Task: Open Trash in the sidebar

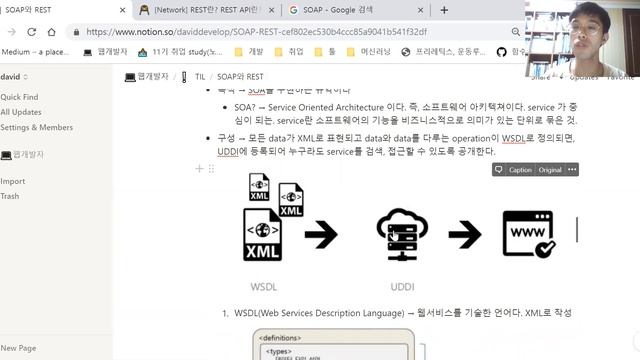Action: (10, 196)
